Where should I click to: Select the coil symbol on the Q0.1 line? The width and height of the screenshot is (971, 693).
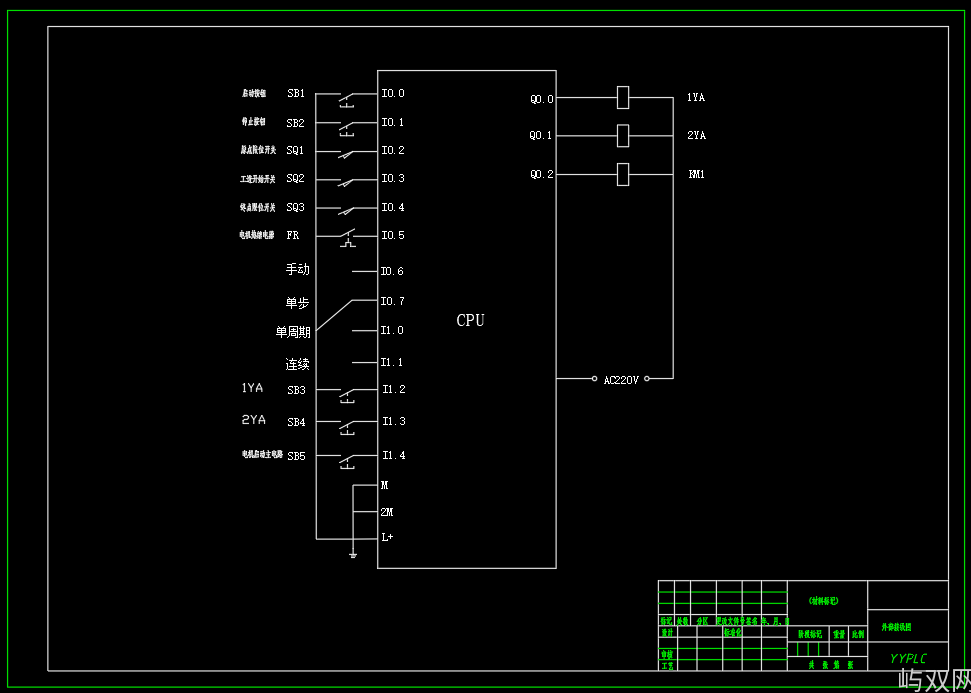(x=623, y=136)
